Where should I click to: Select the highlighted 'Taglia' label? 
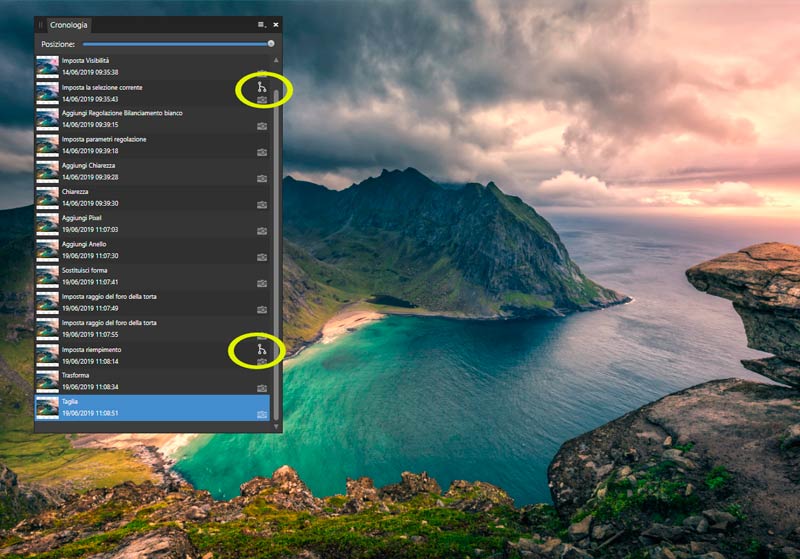69,402
